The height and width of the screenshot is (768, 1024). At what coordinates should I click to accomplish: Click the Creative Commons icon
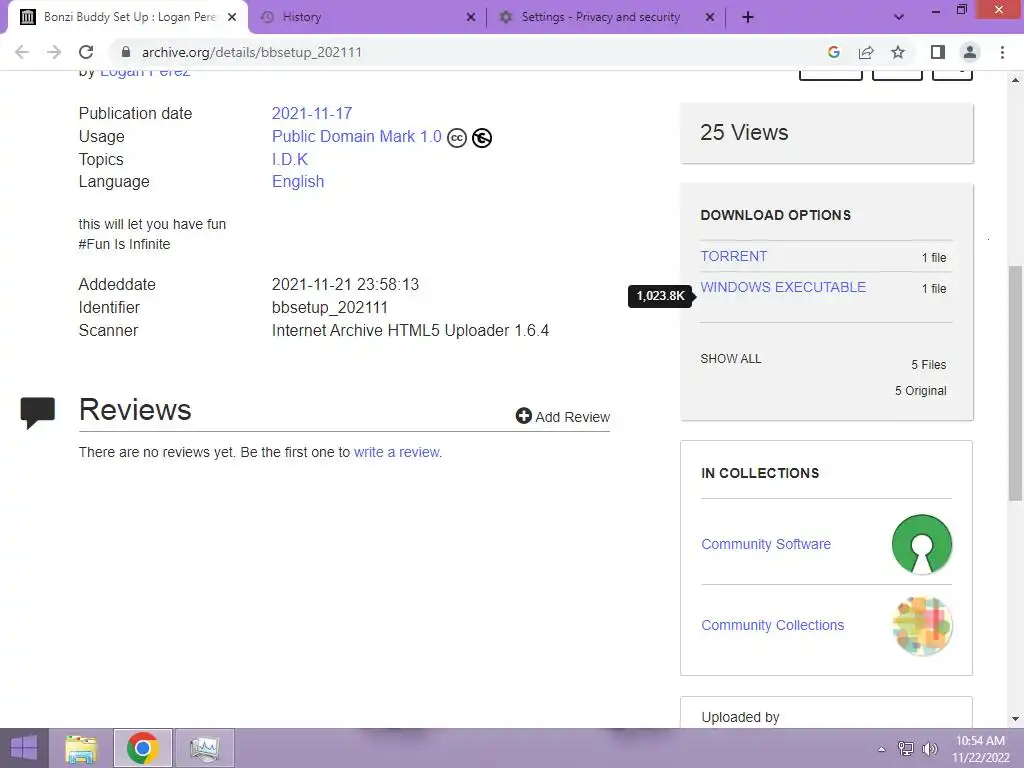456,138
